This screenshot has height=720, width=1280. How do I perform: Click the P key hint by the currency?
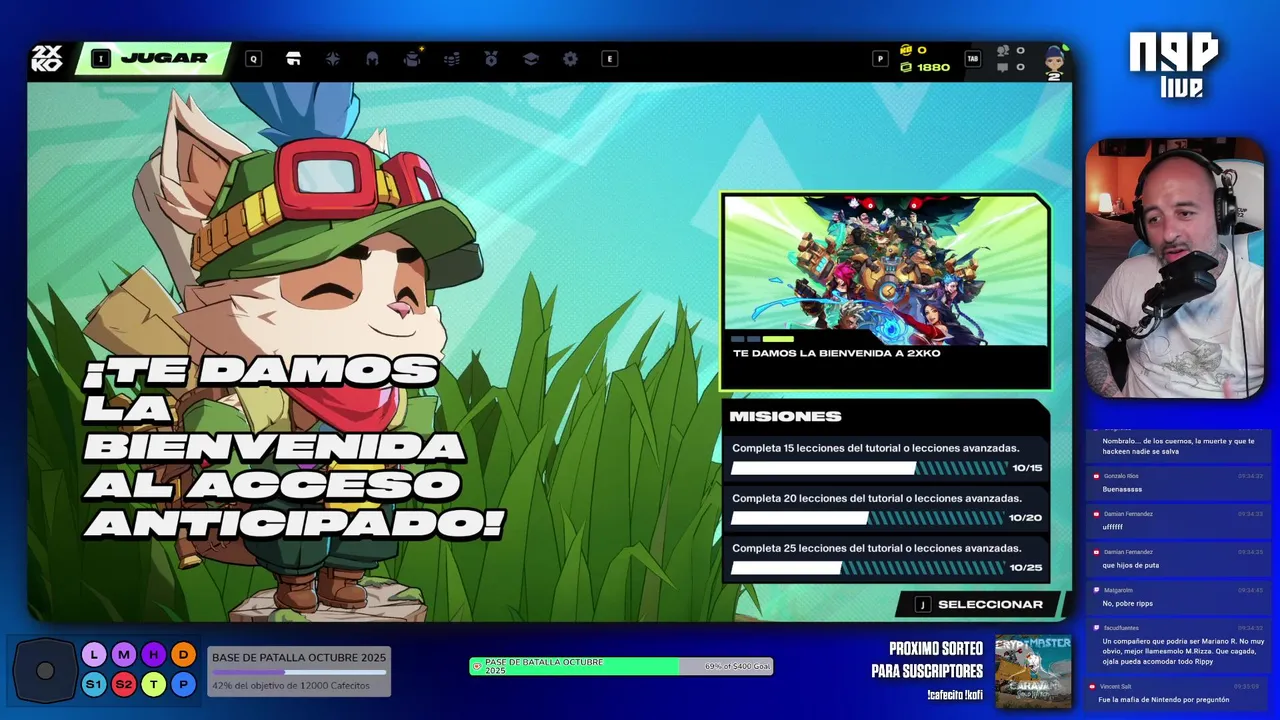880,59
